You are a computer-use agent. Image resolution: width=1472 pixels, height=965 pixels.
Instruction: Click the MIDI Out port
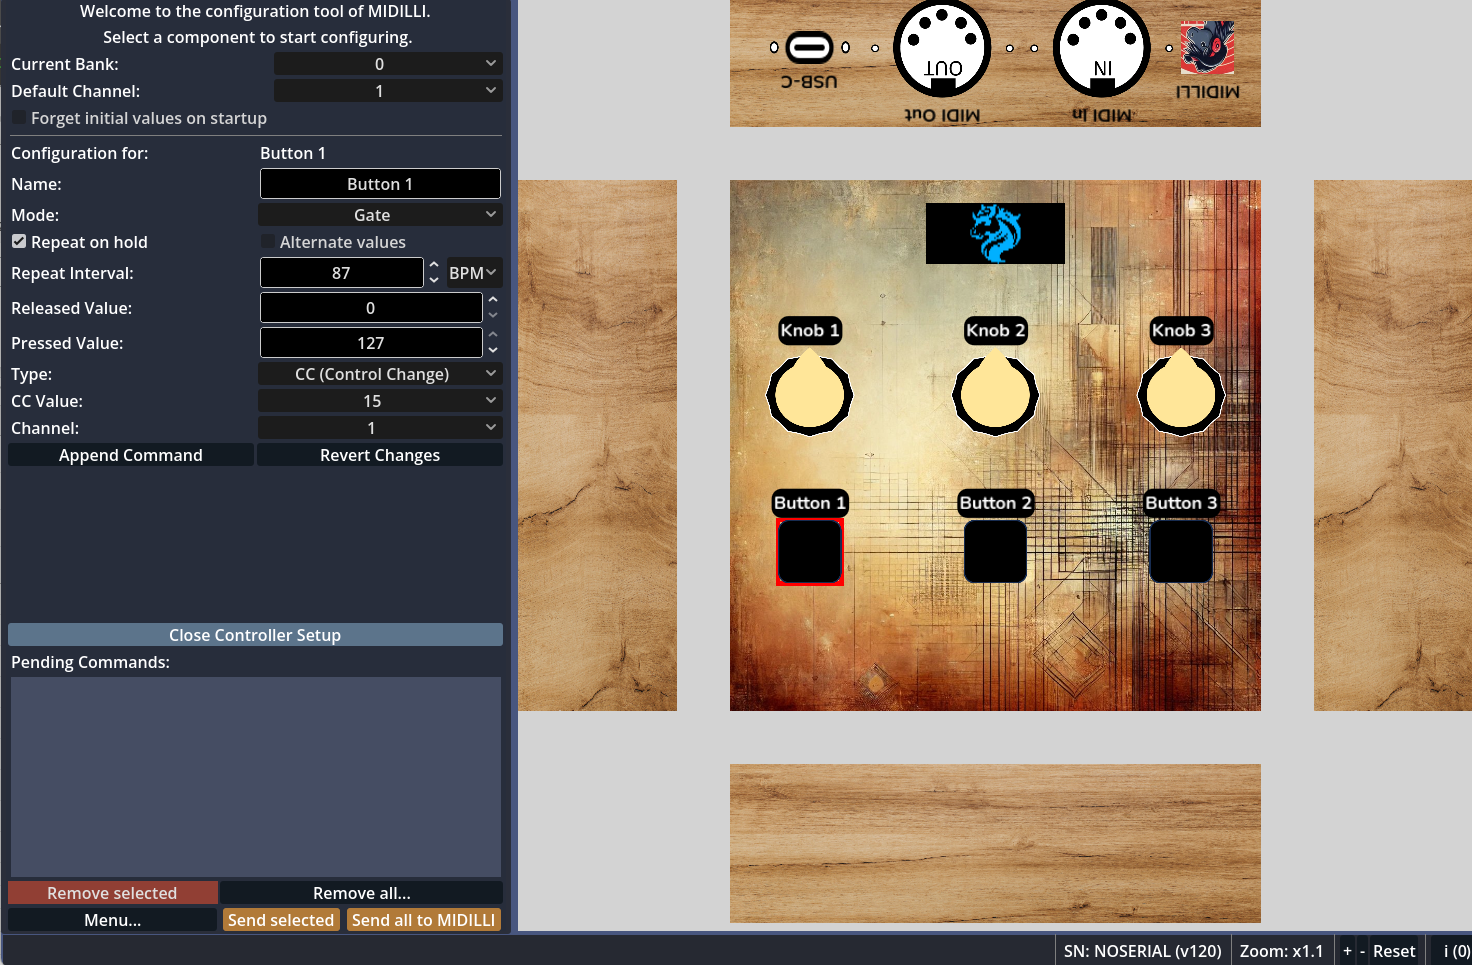942,48
